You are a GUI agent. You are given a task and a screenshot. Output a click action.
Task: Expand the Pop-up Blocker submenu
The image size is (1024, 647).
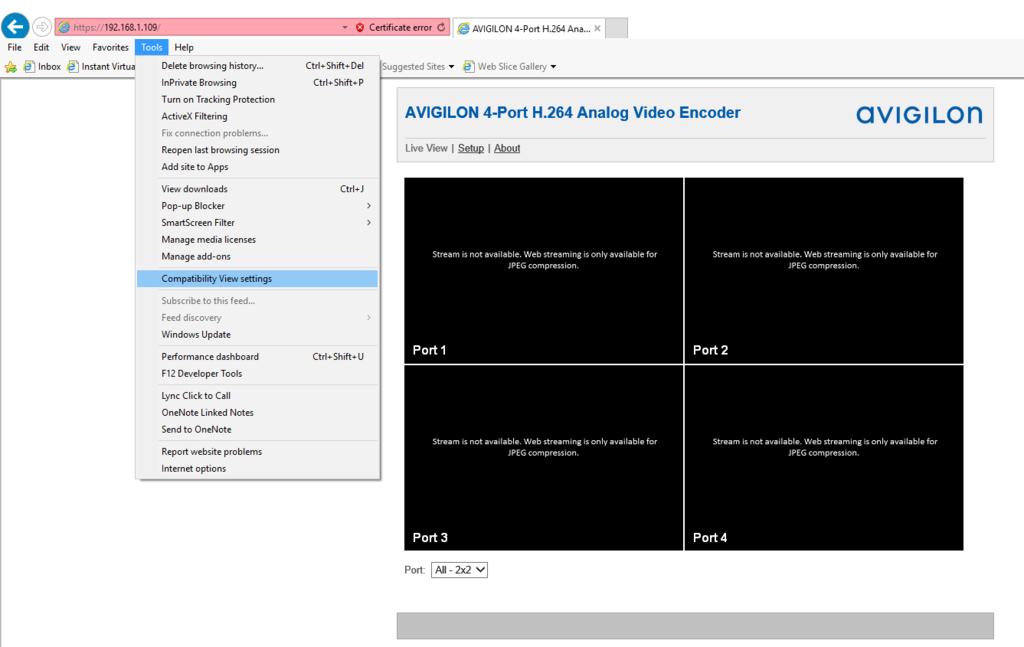click(x=257, y=206)
